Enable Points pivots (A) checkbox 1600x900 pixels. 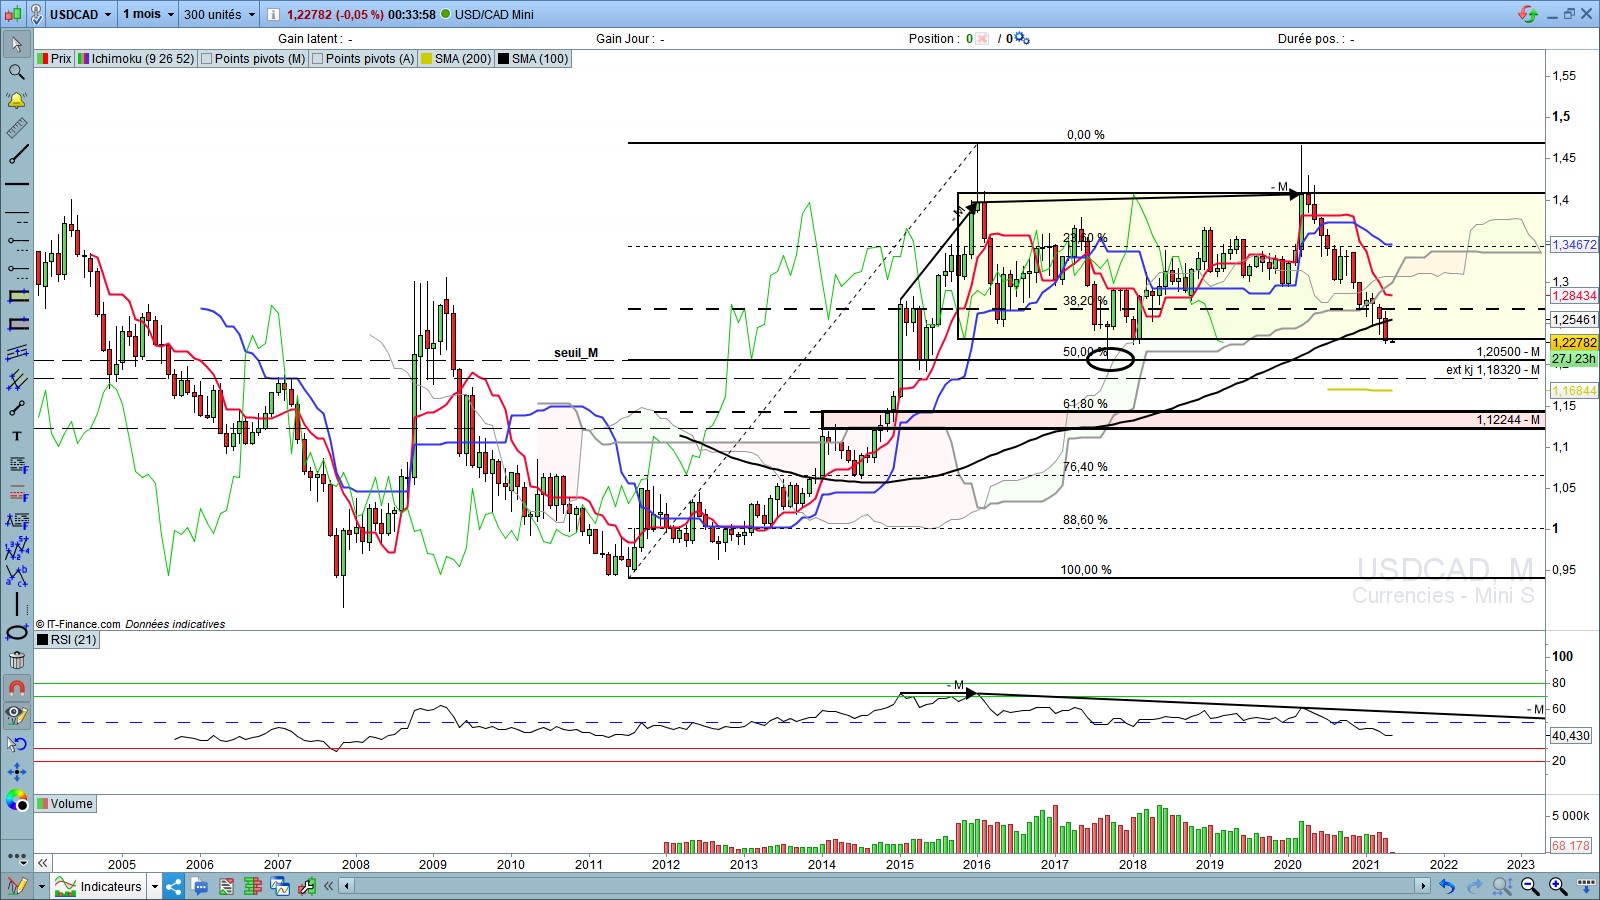coord(318,59)
